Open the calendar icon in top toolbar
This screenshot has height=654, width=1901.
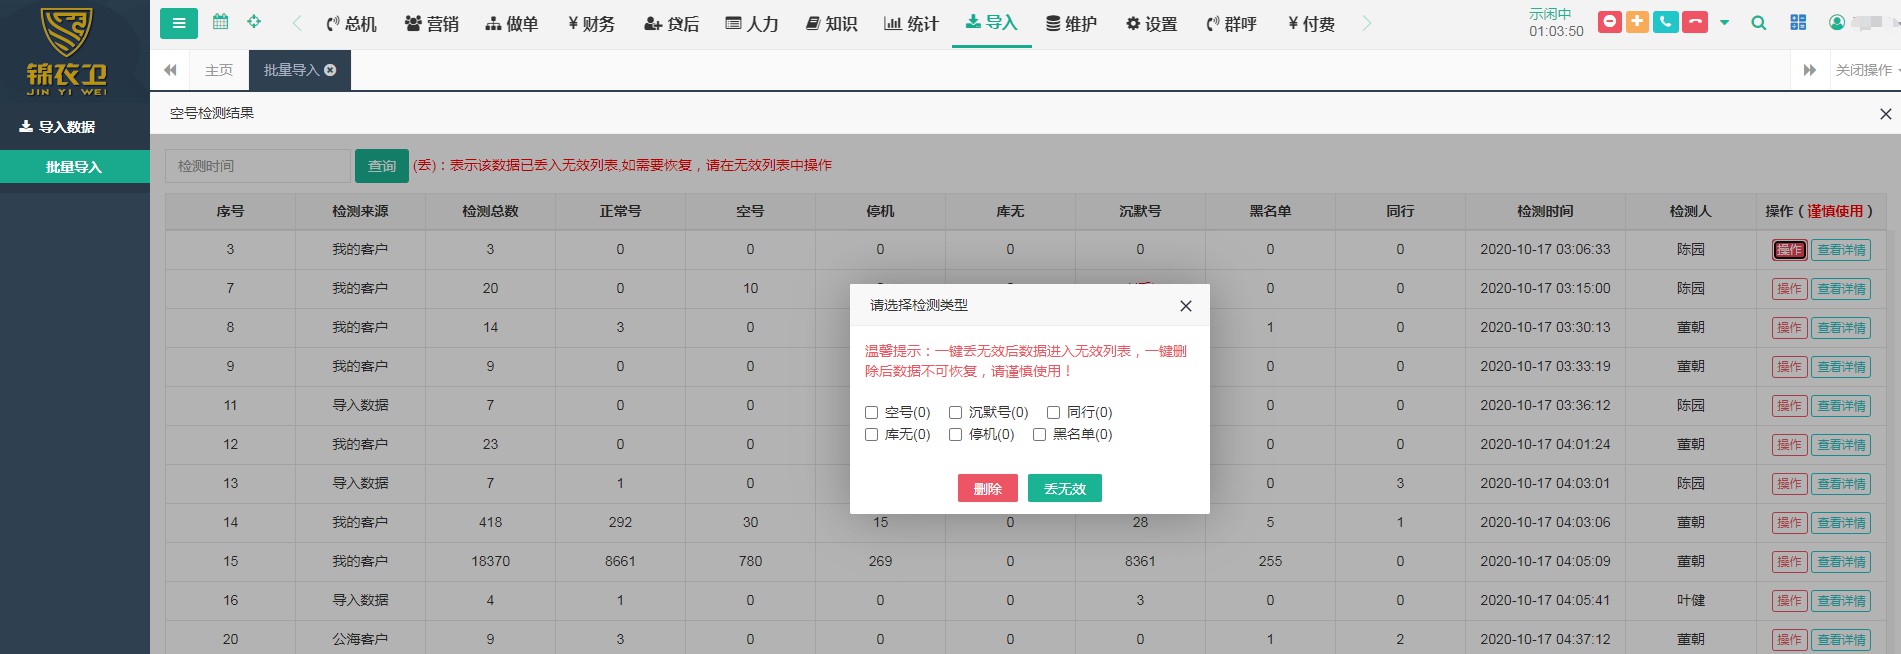221,22
